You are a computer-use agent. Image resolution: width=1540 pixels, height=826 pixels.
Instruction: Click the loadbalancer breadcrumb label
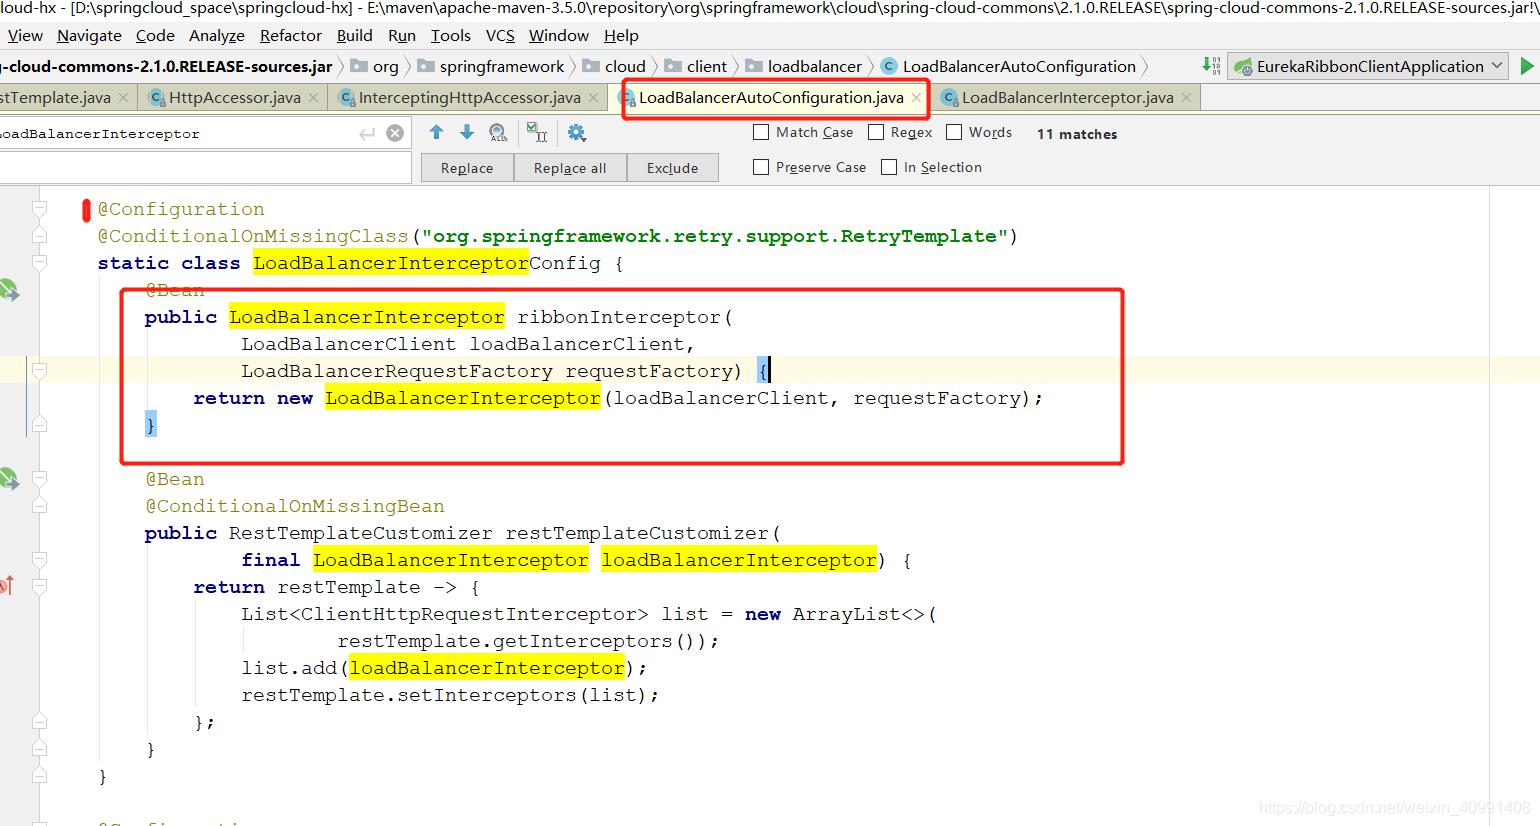(x=815, y=66)
